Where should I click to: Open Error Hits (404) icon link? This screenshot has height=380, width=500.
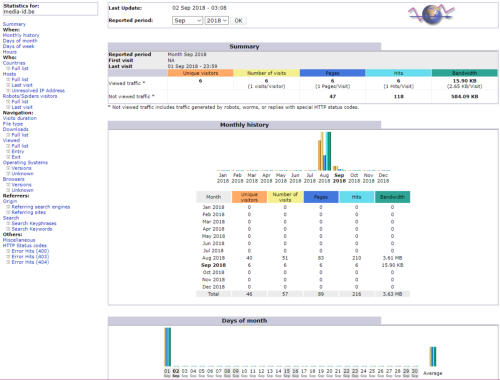[x=8, y=262]
